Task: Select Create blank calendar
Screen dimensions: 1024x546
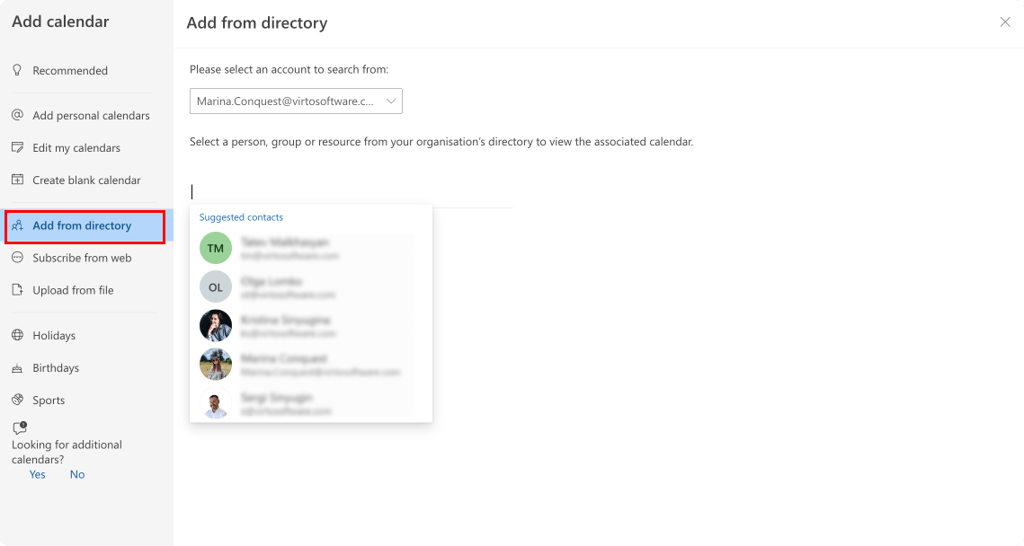Action: [x=85, y=180]
